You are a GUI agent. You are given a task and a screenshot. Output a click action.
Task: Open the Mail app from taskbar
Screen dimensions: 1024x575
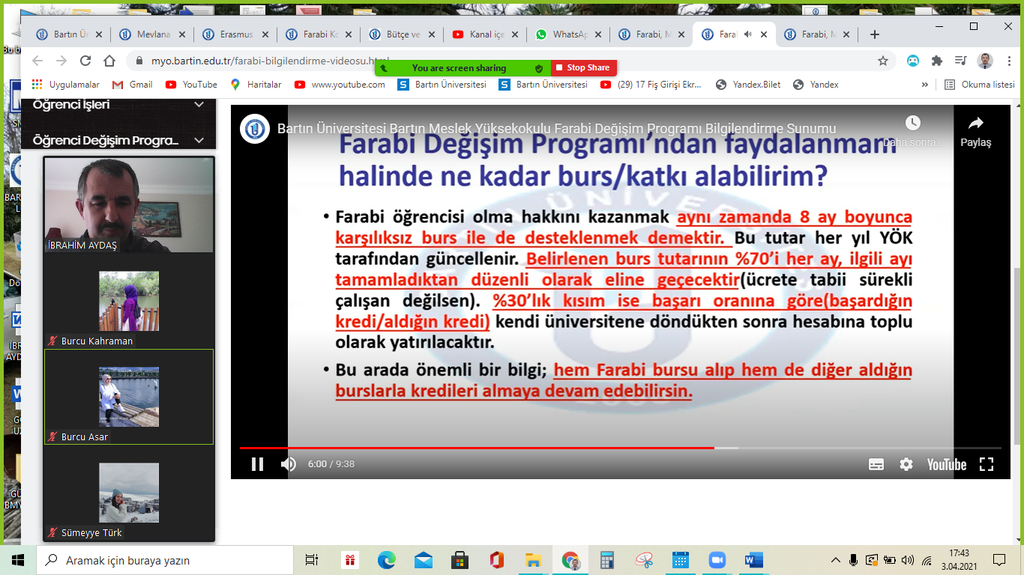click(x=423, y=560)
